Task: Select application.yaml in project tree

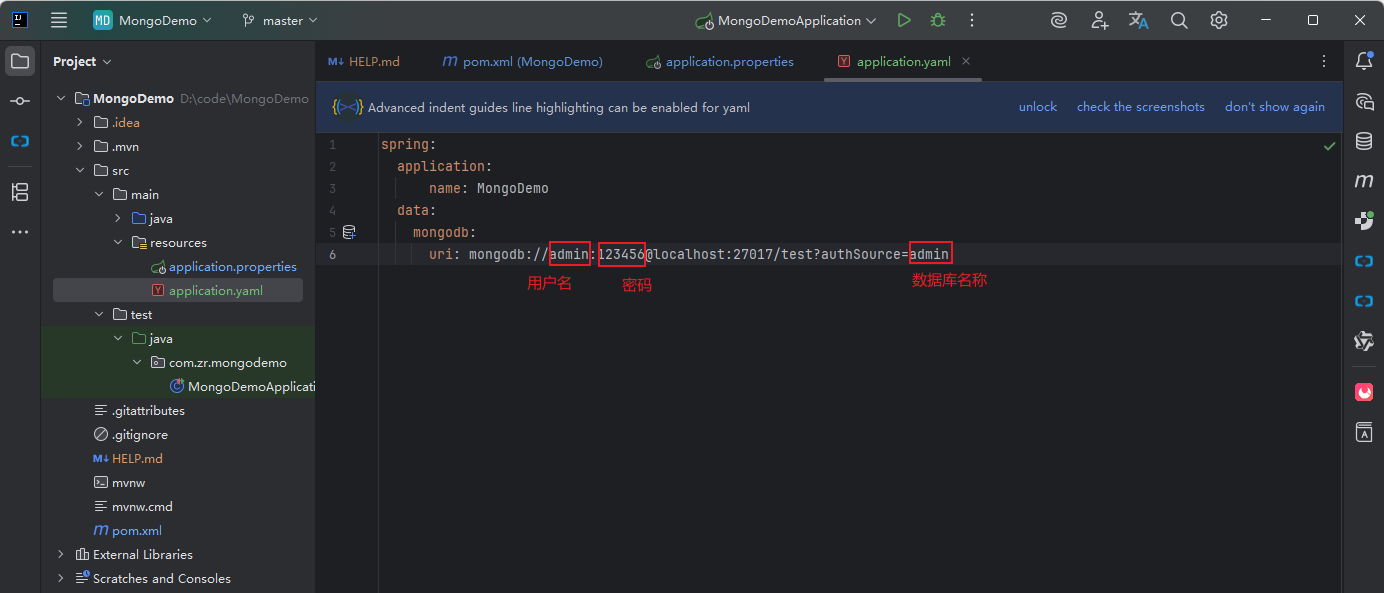Action: (178, 290)
